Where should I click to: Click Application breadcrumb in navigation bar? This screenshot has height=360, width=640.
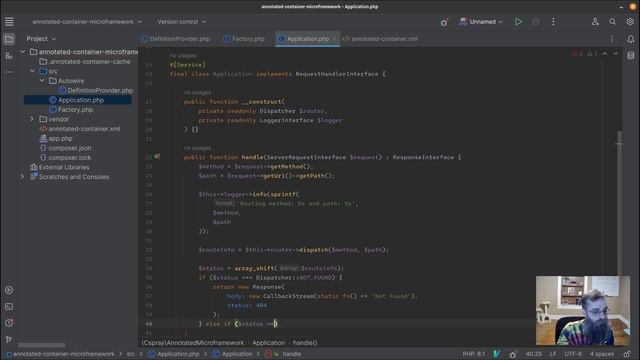(233, 354)
